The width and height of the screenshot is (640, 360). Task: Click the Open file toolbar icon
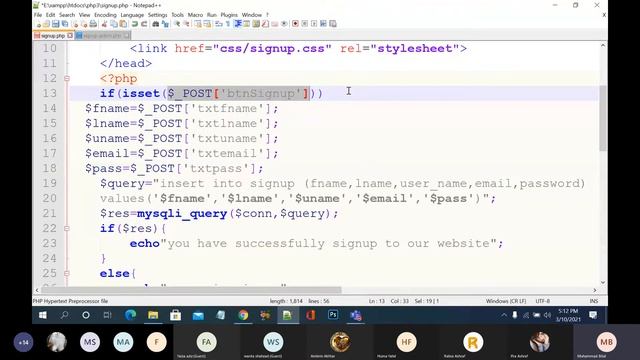(47, 24)
